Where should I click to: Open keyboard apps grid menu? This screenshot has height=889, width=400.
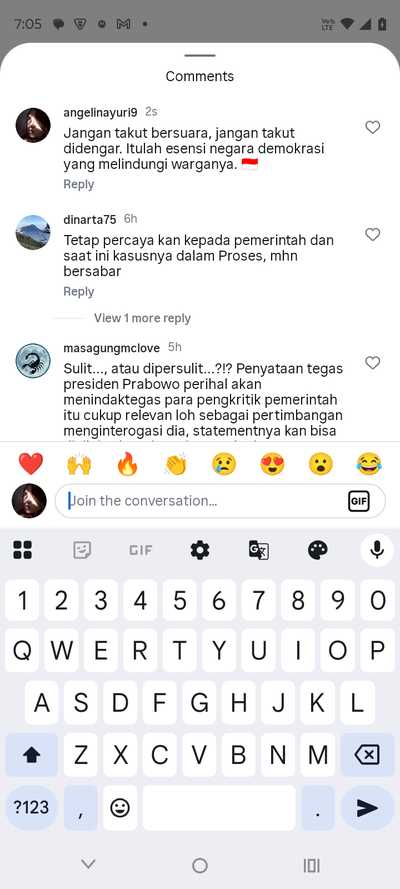tap(23, 550)
